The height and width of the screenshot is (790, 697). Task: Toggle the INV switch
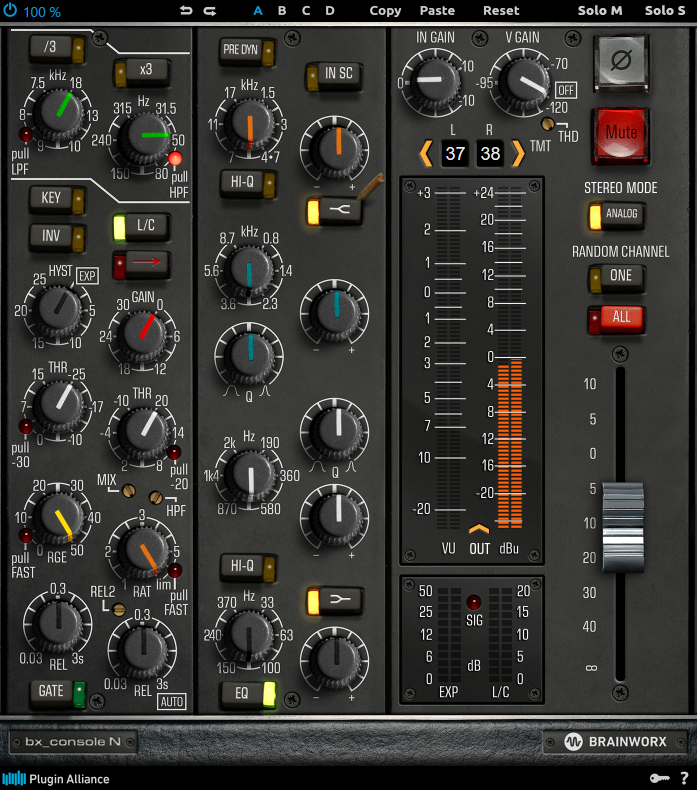coord(57,237)
